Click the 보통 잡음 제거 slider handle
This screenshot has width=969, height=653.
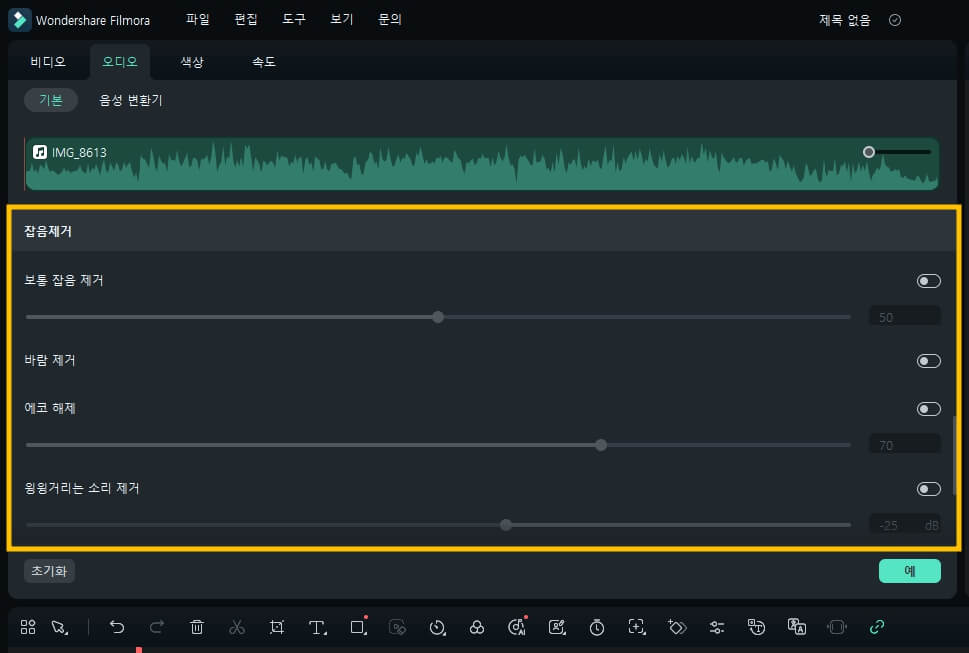[438, 317]
